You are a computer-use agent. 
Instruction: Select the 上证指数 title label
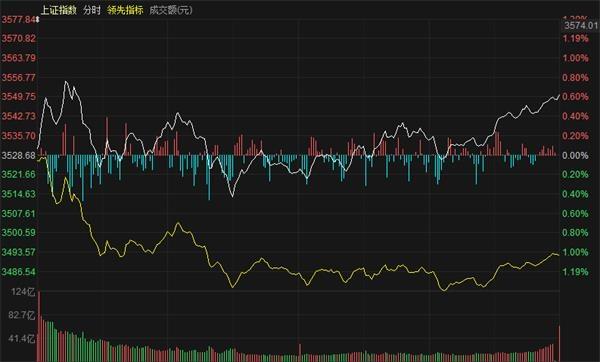[59, 10]
